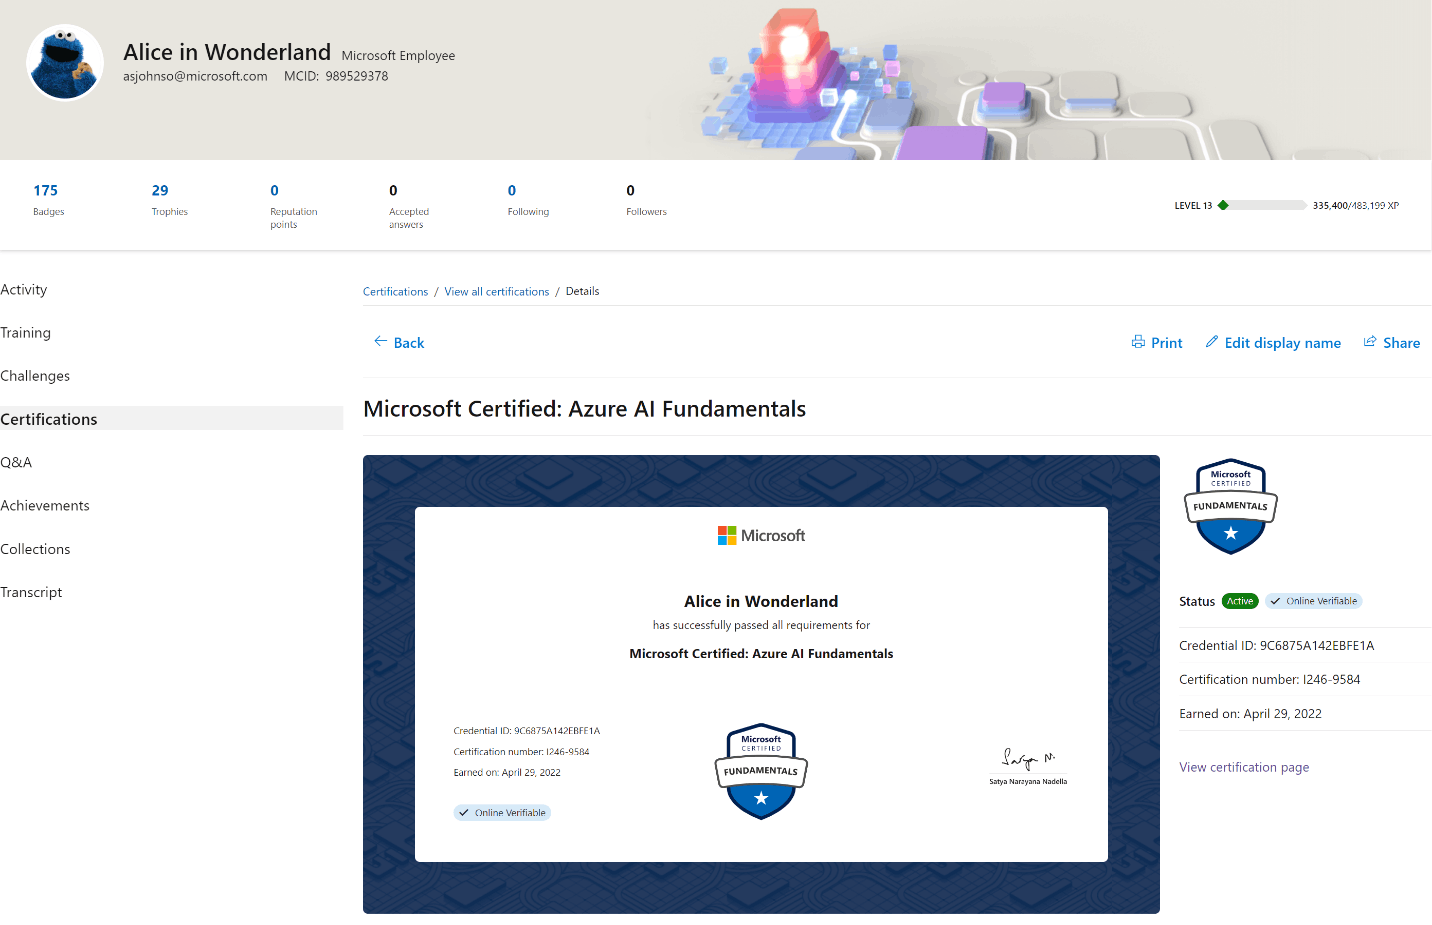Click the Earned on date in the side panel
1432x925 pixels.
point(1250,714)
